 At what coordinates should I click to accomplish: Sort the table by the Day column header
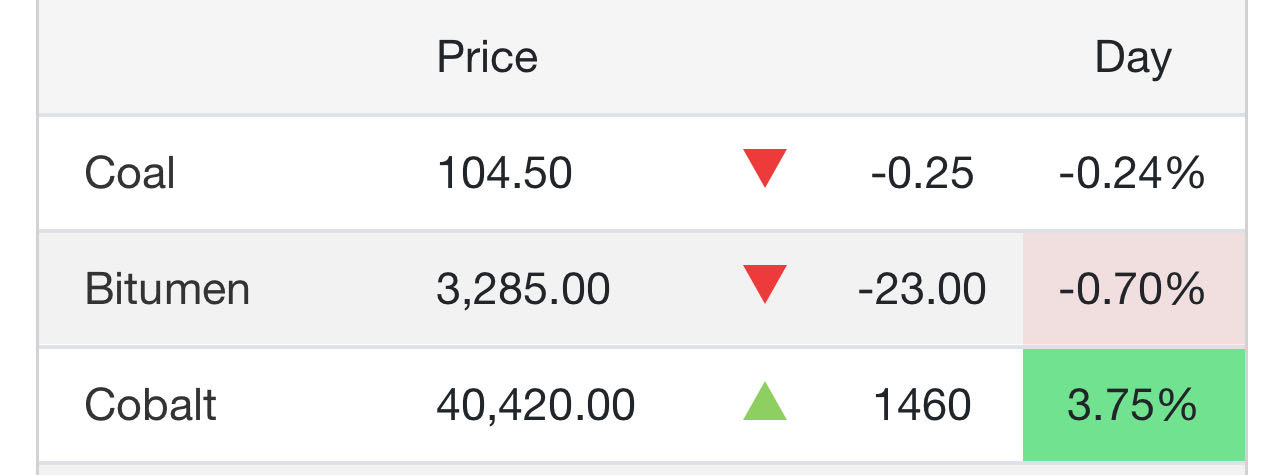[1133, 58]
